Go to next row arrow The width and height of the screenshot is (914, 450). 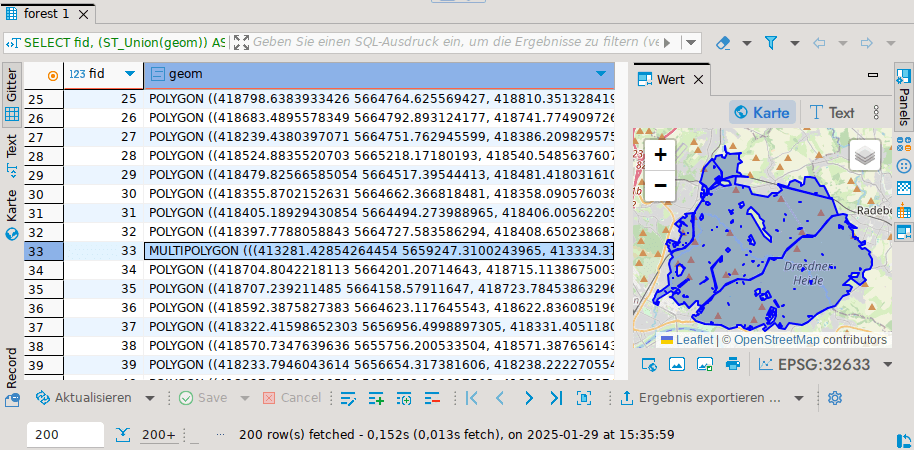pos(529,398)
